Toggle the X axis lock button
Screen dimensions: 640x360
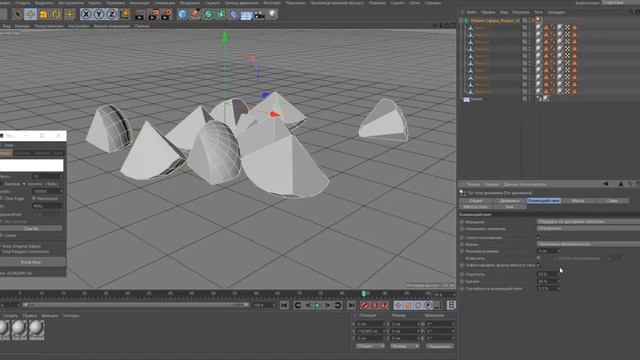86,15
